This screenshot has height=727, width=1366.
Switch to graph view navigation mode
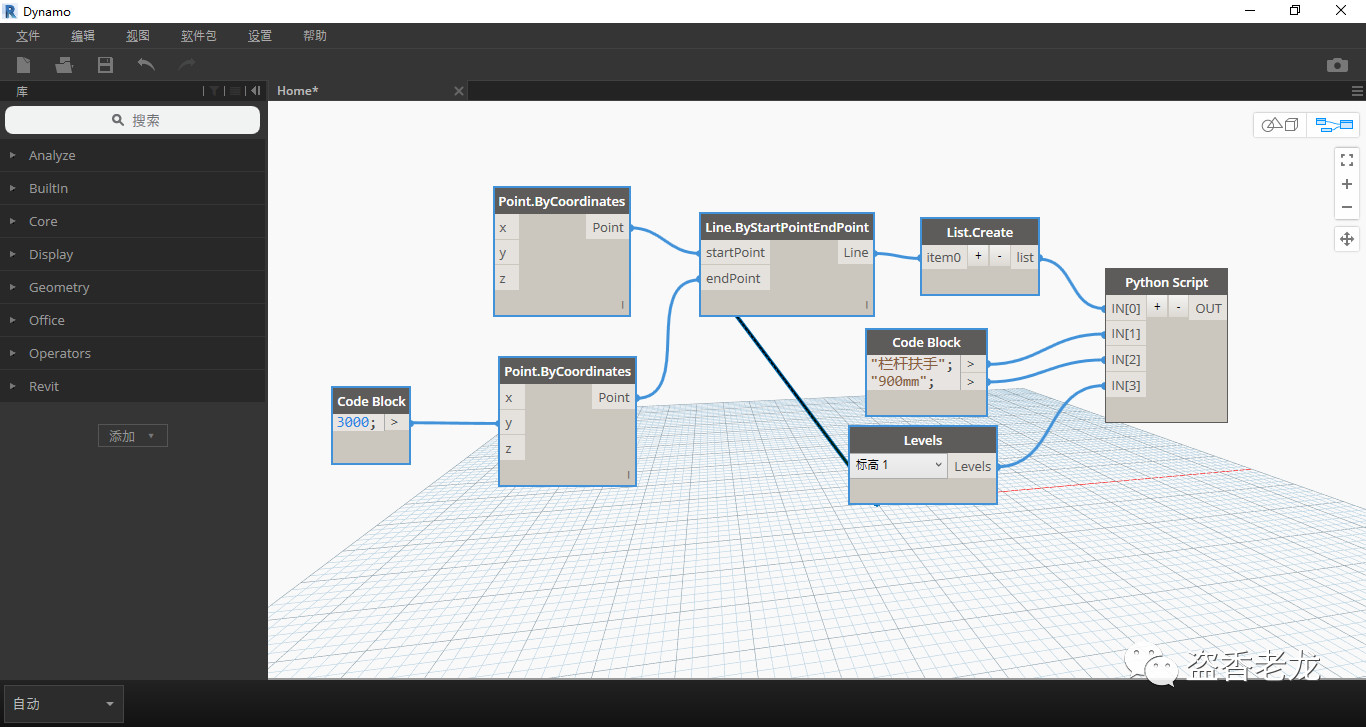coord(1334,125)
